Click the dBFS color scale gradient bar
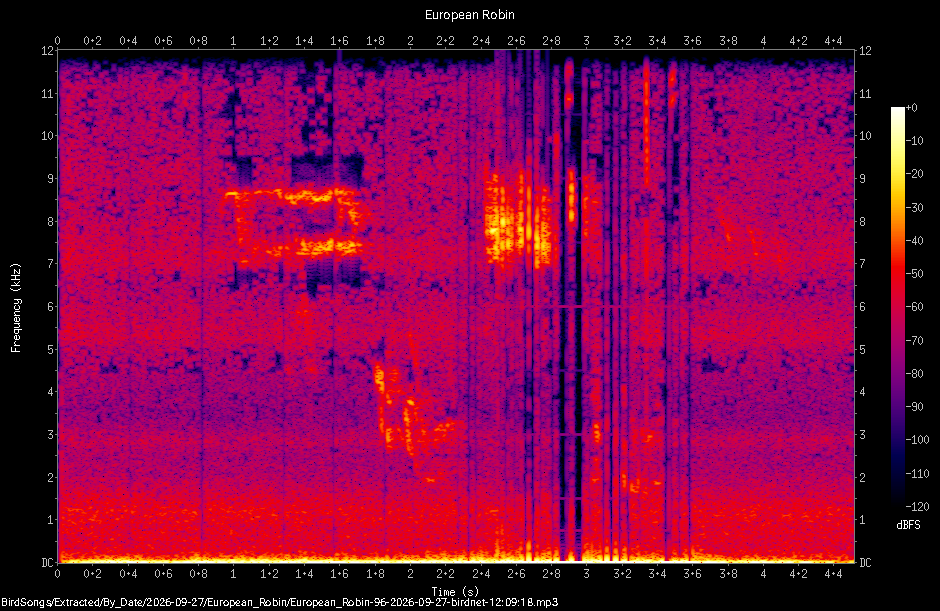 click(897, 307)
